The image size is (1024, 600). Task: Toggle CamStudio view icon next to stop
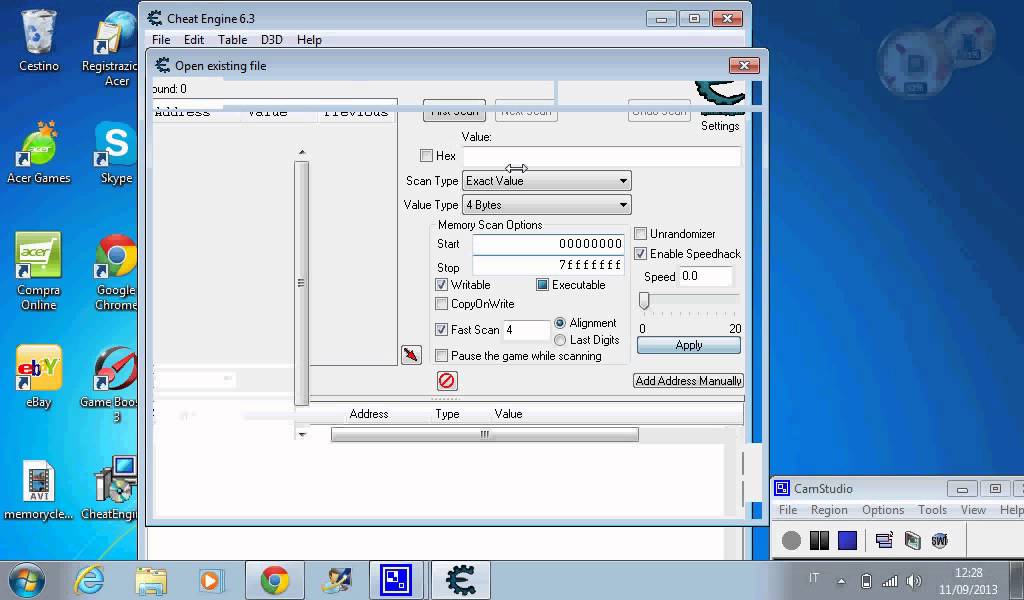pos(884,541)
